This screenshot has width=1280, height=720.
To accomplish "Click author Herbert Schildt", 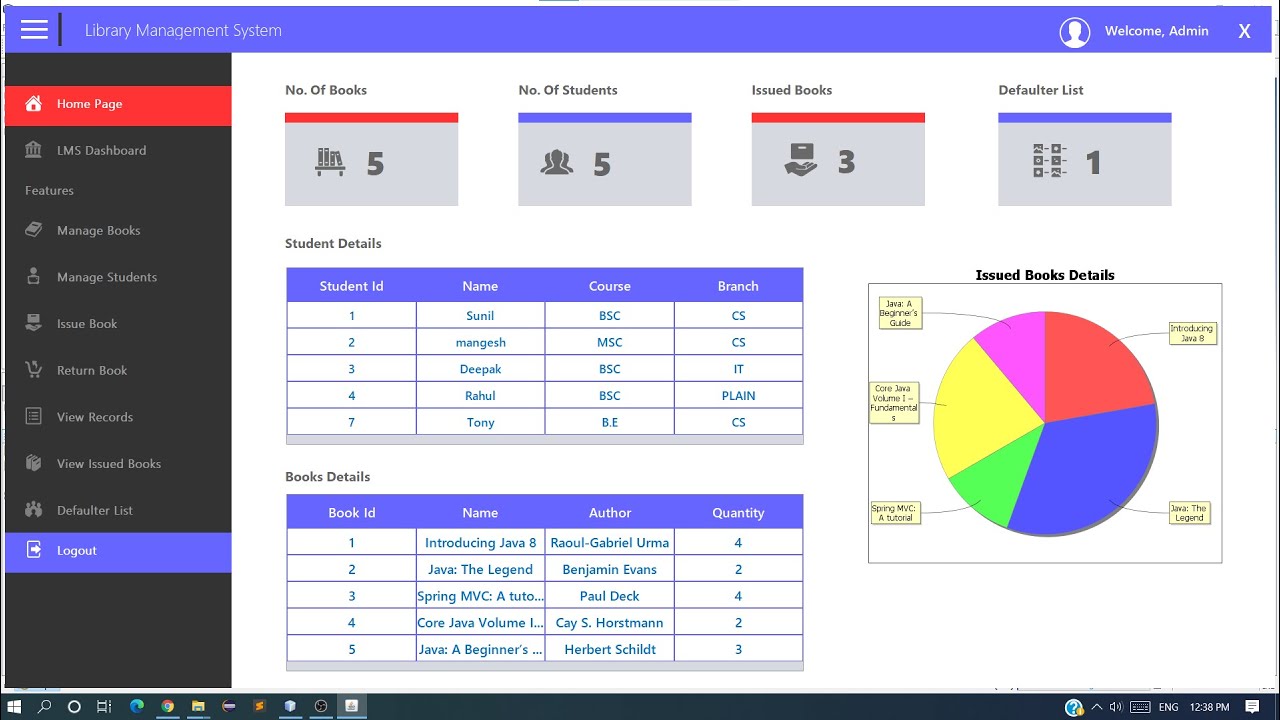I will pos(610,649).
